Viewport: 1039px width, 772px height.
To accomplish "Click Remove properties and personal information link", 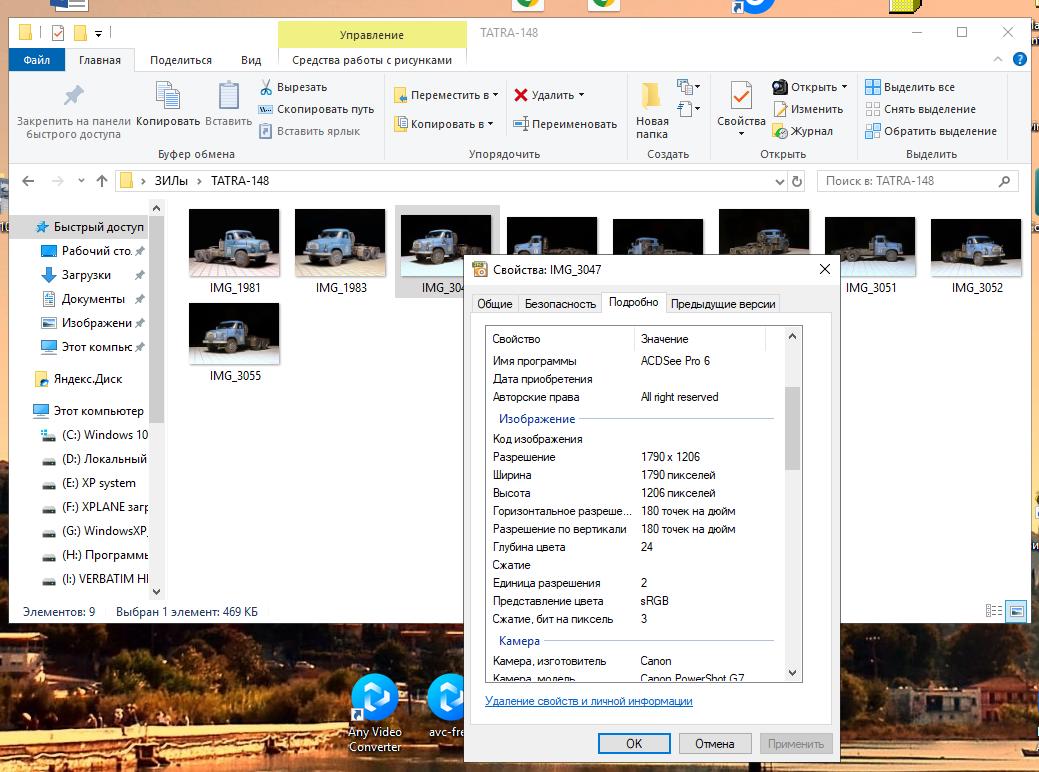I will [x=588, y=701].
